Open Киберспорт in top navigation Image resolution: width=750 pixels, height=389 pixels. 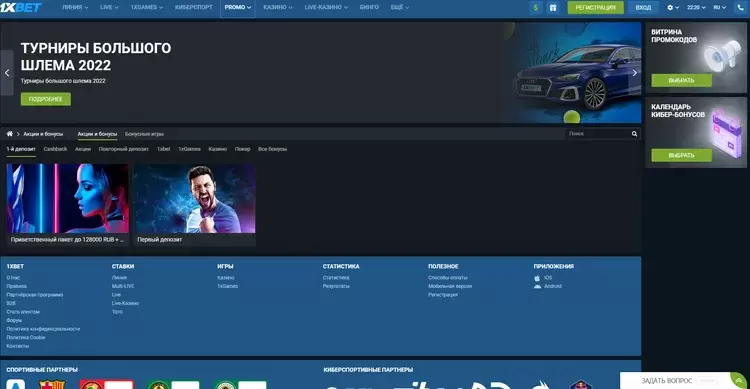(194, 8)
